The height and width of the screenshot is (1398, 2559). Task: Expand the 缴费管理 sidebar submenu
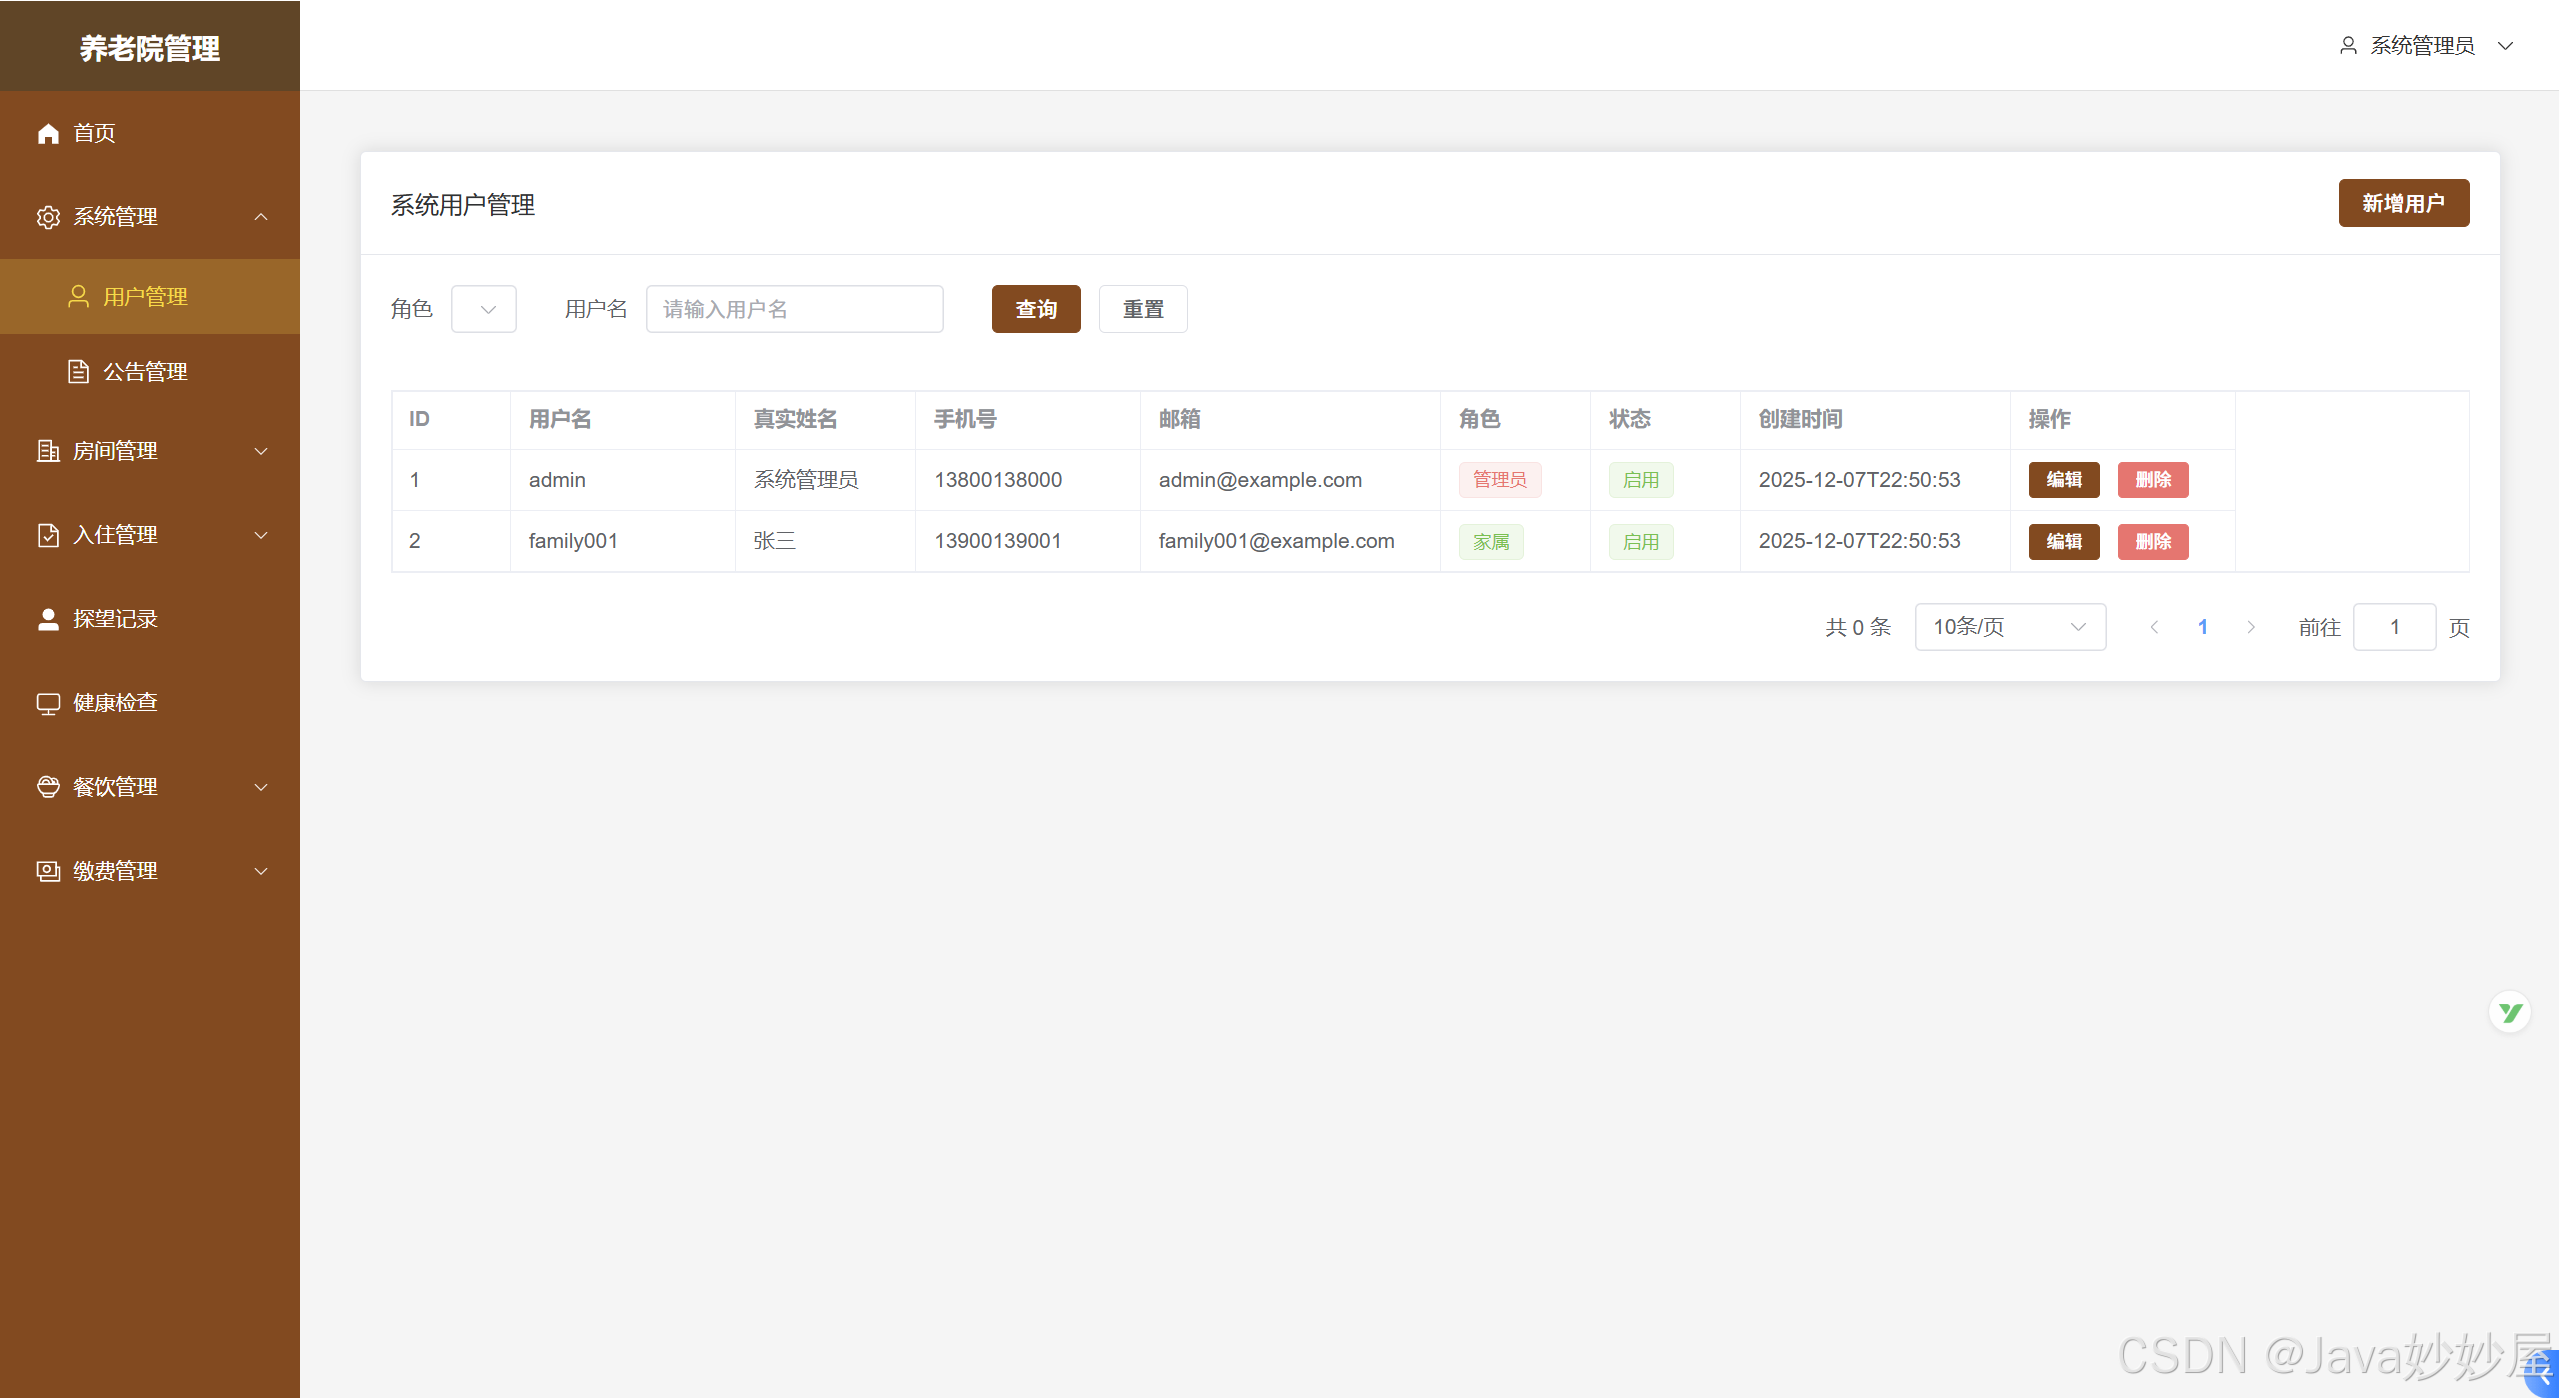(261, 871)
